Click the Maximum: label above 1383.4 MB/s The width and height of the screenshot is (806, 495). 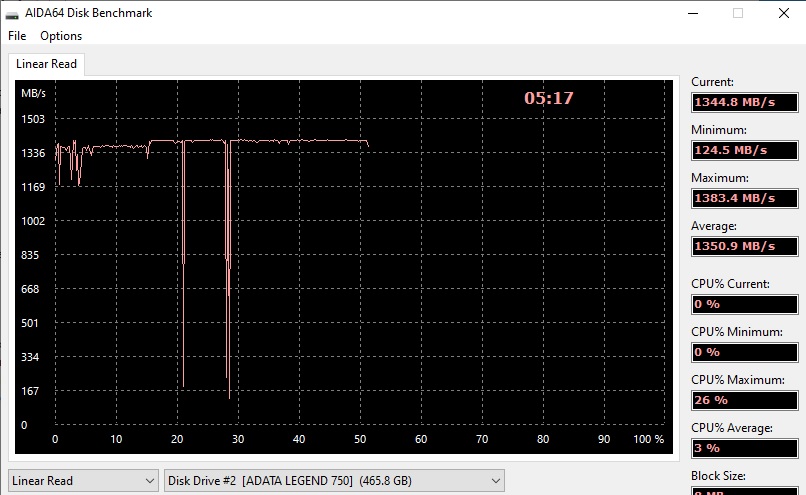pyautogui.click(x=720, y=178)
